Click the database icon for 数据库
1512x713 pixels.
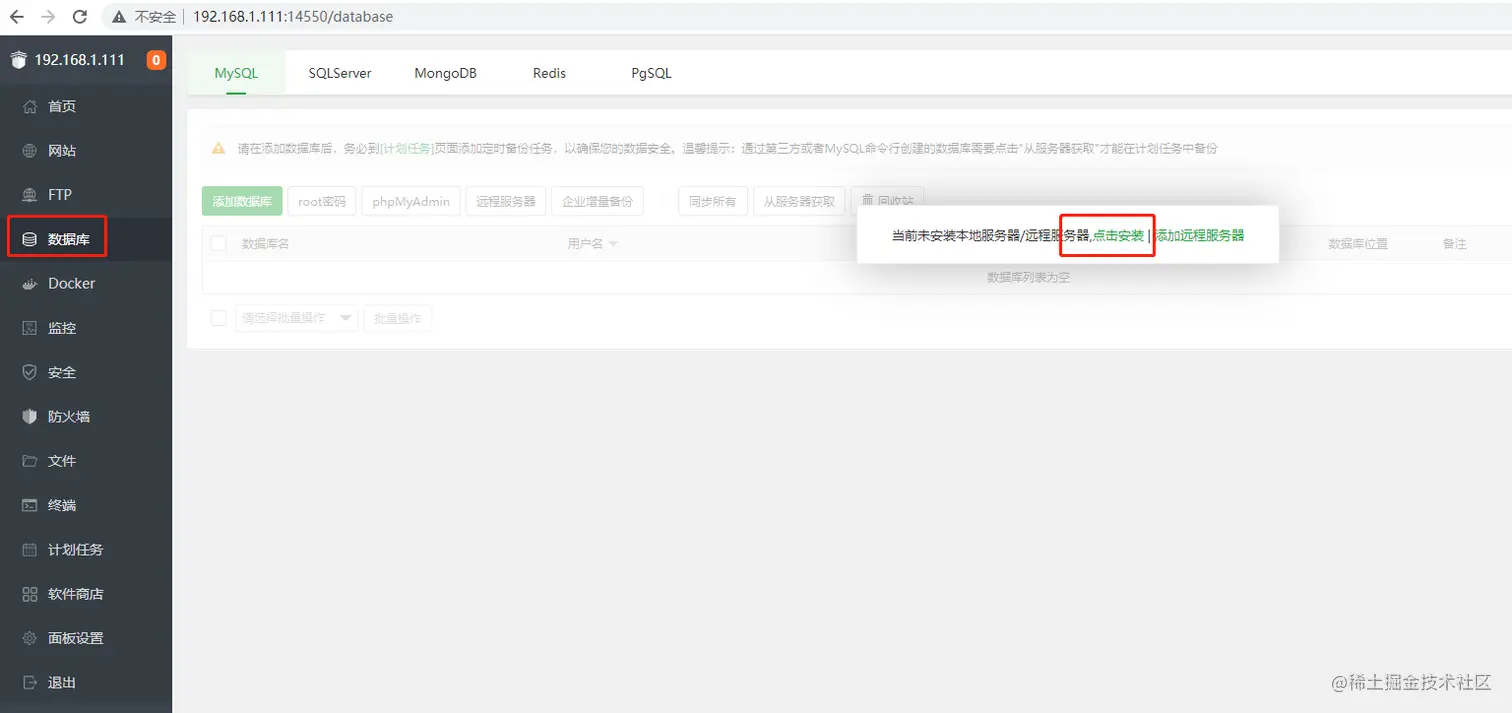point(30,239)
